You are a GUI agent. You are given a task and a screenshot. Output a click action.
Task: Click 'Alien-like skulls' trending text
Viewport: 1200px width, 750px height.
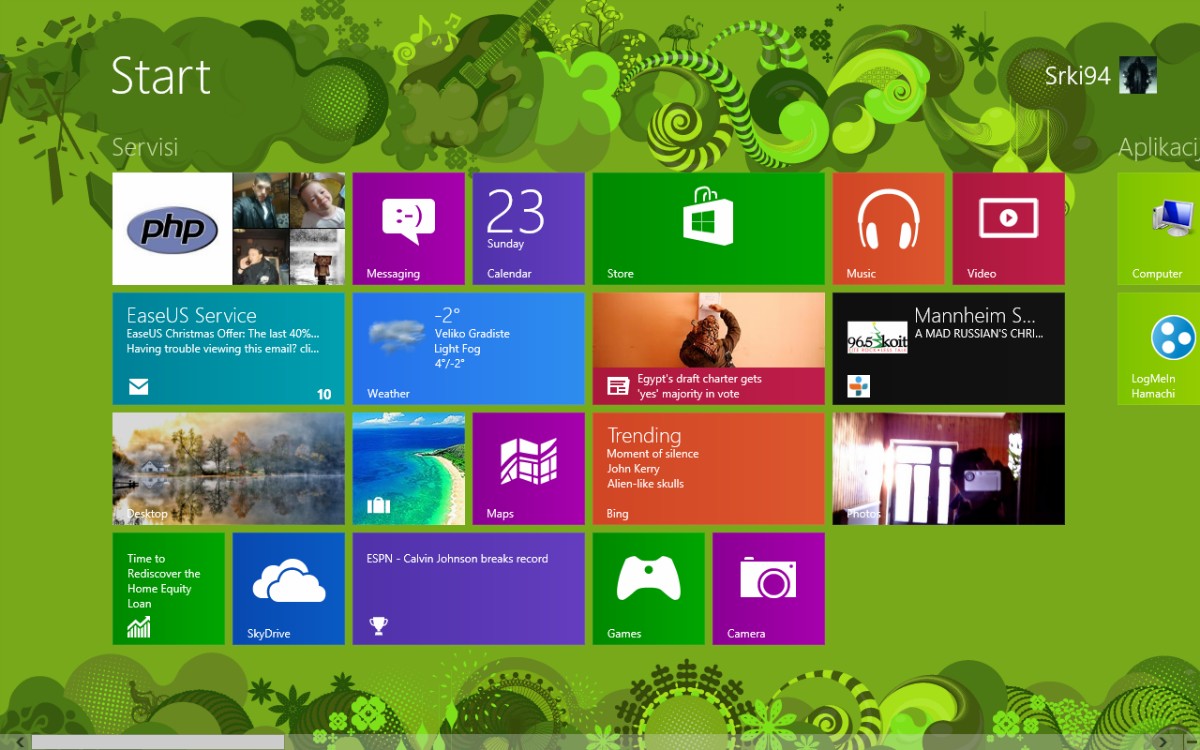(645, 484)
